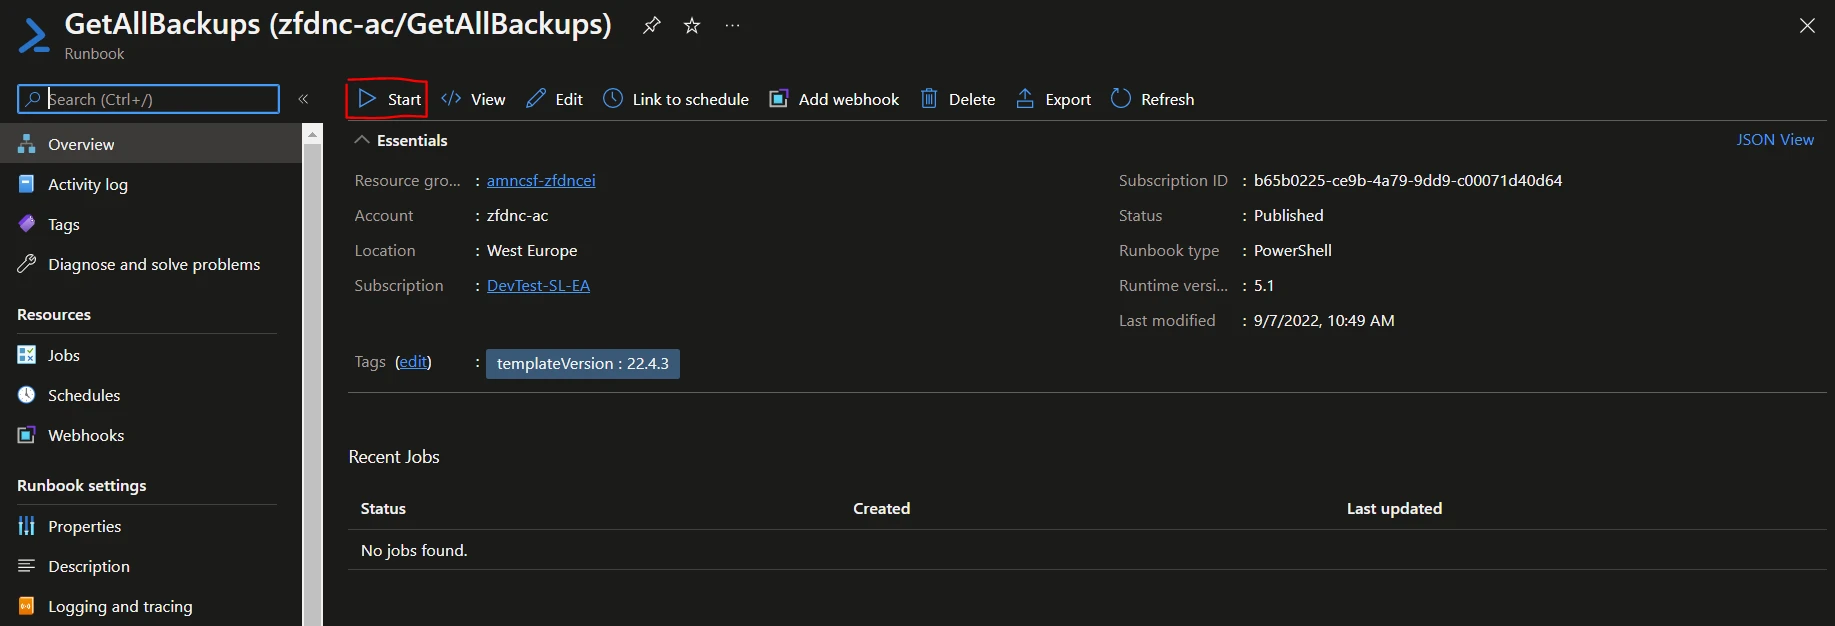Mark the runbook as favorite with the star
Image resolution: width=1835 pixels, height=626 pixels.
[692, 25]
